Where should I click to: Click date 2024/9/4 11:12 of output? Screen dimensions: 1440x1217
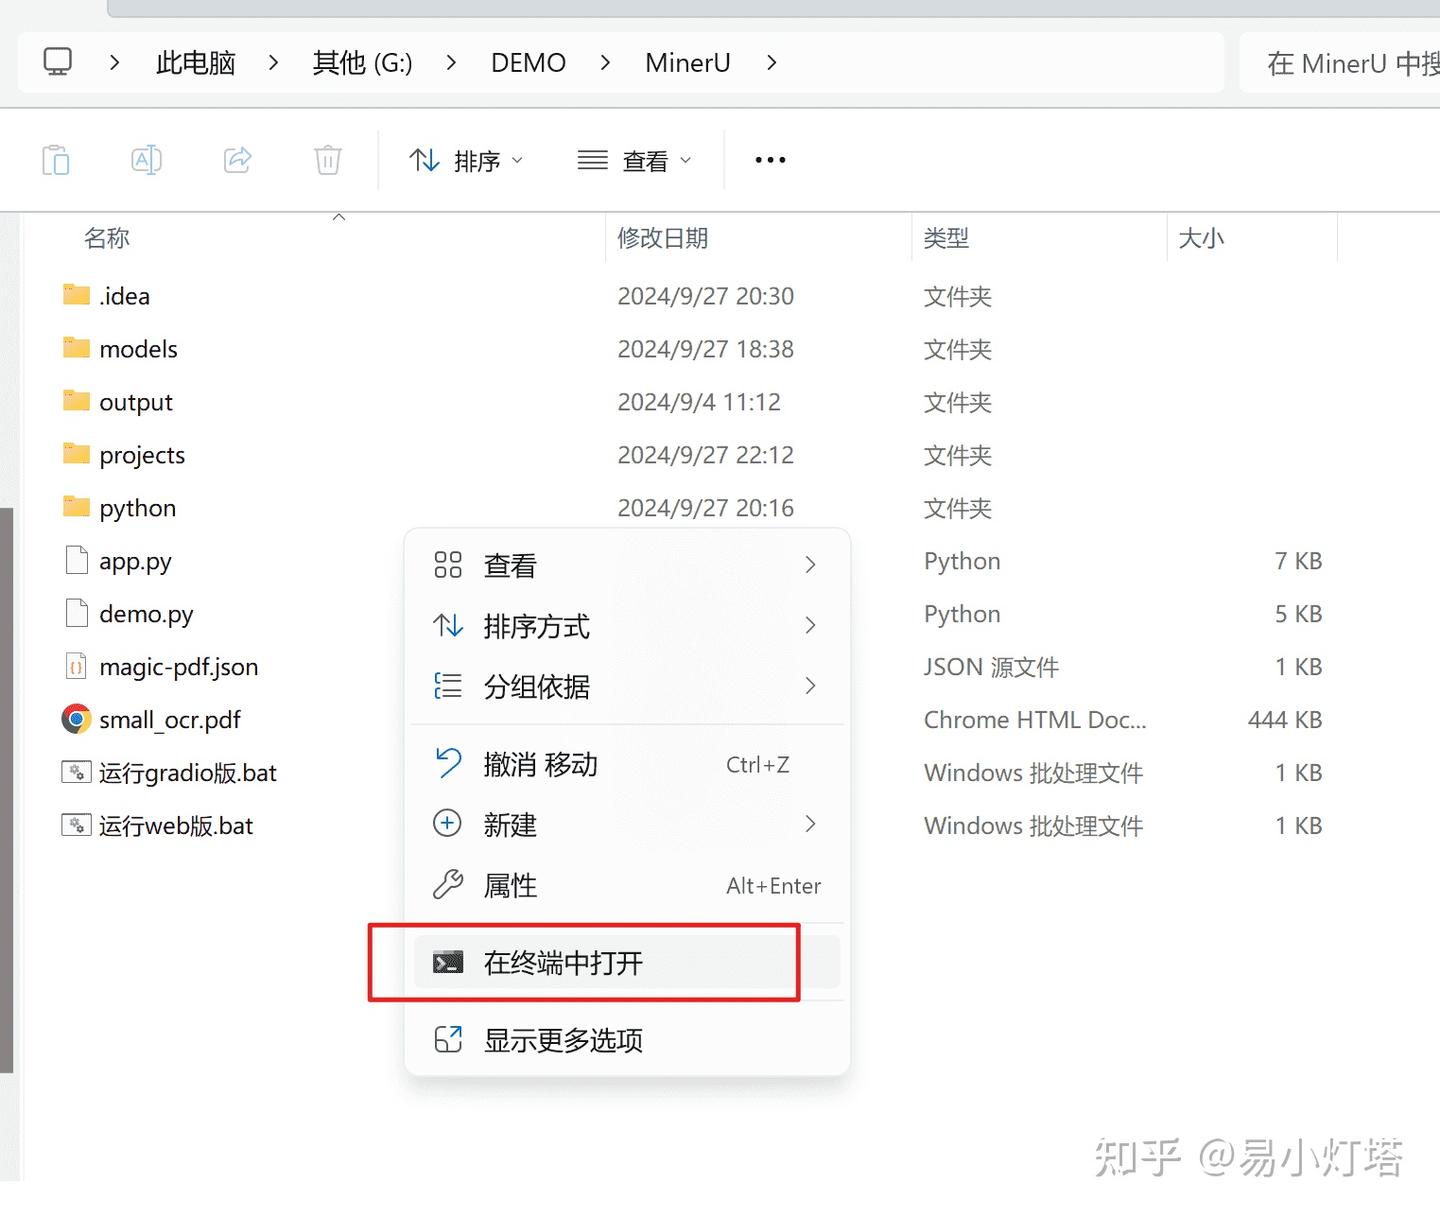coord(699,402)
